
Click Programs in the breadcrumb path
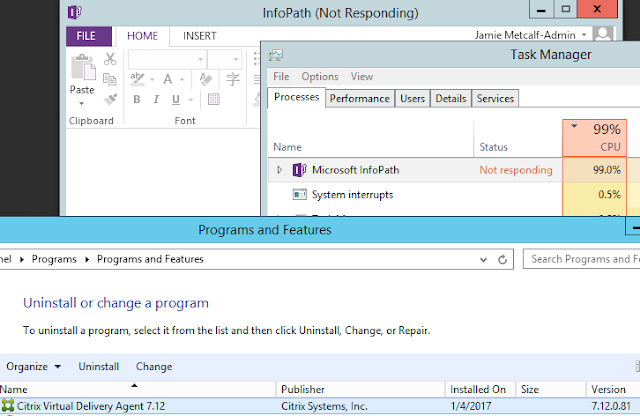pyautogui.click(x=54, y=259)
